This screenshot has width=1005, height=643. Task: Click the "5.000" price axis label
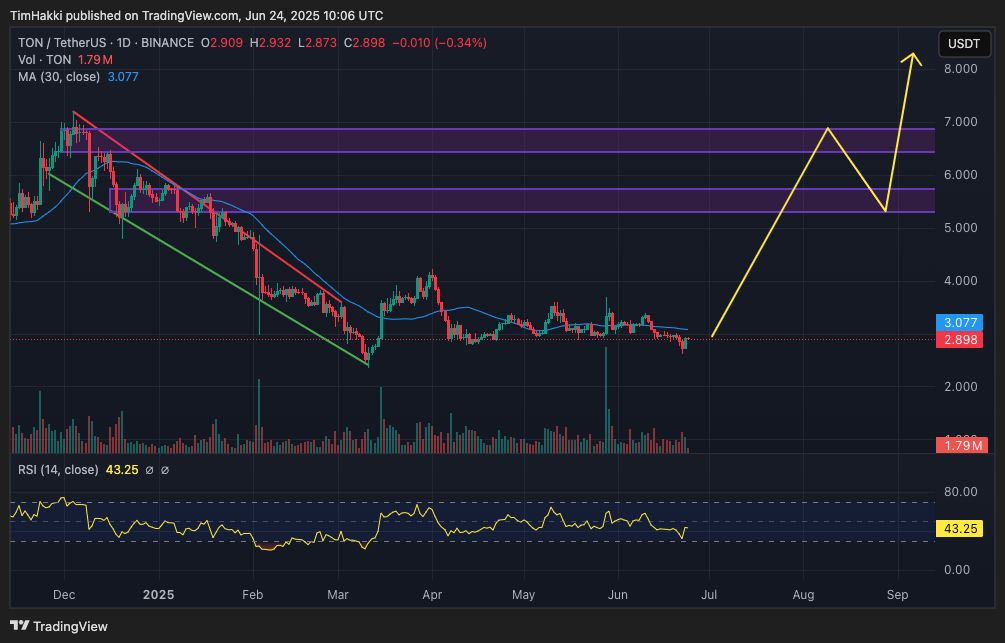(960, 228)
